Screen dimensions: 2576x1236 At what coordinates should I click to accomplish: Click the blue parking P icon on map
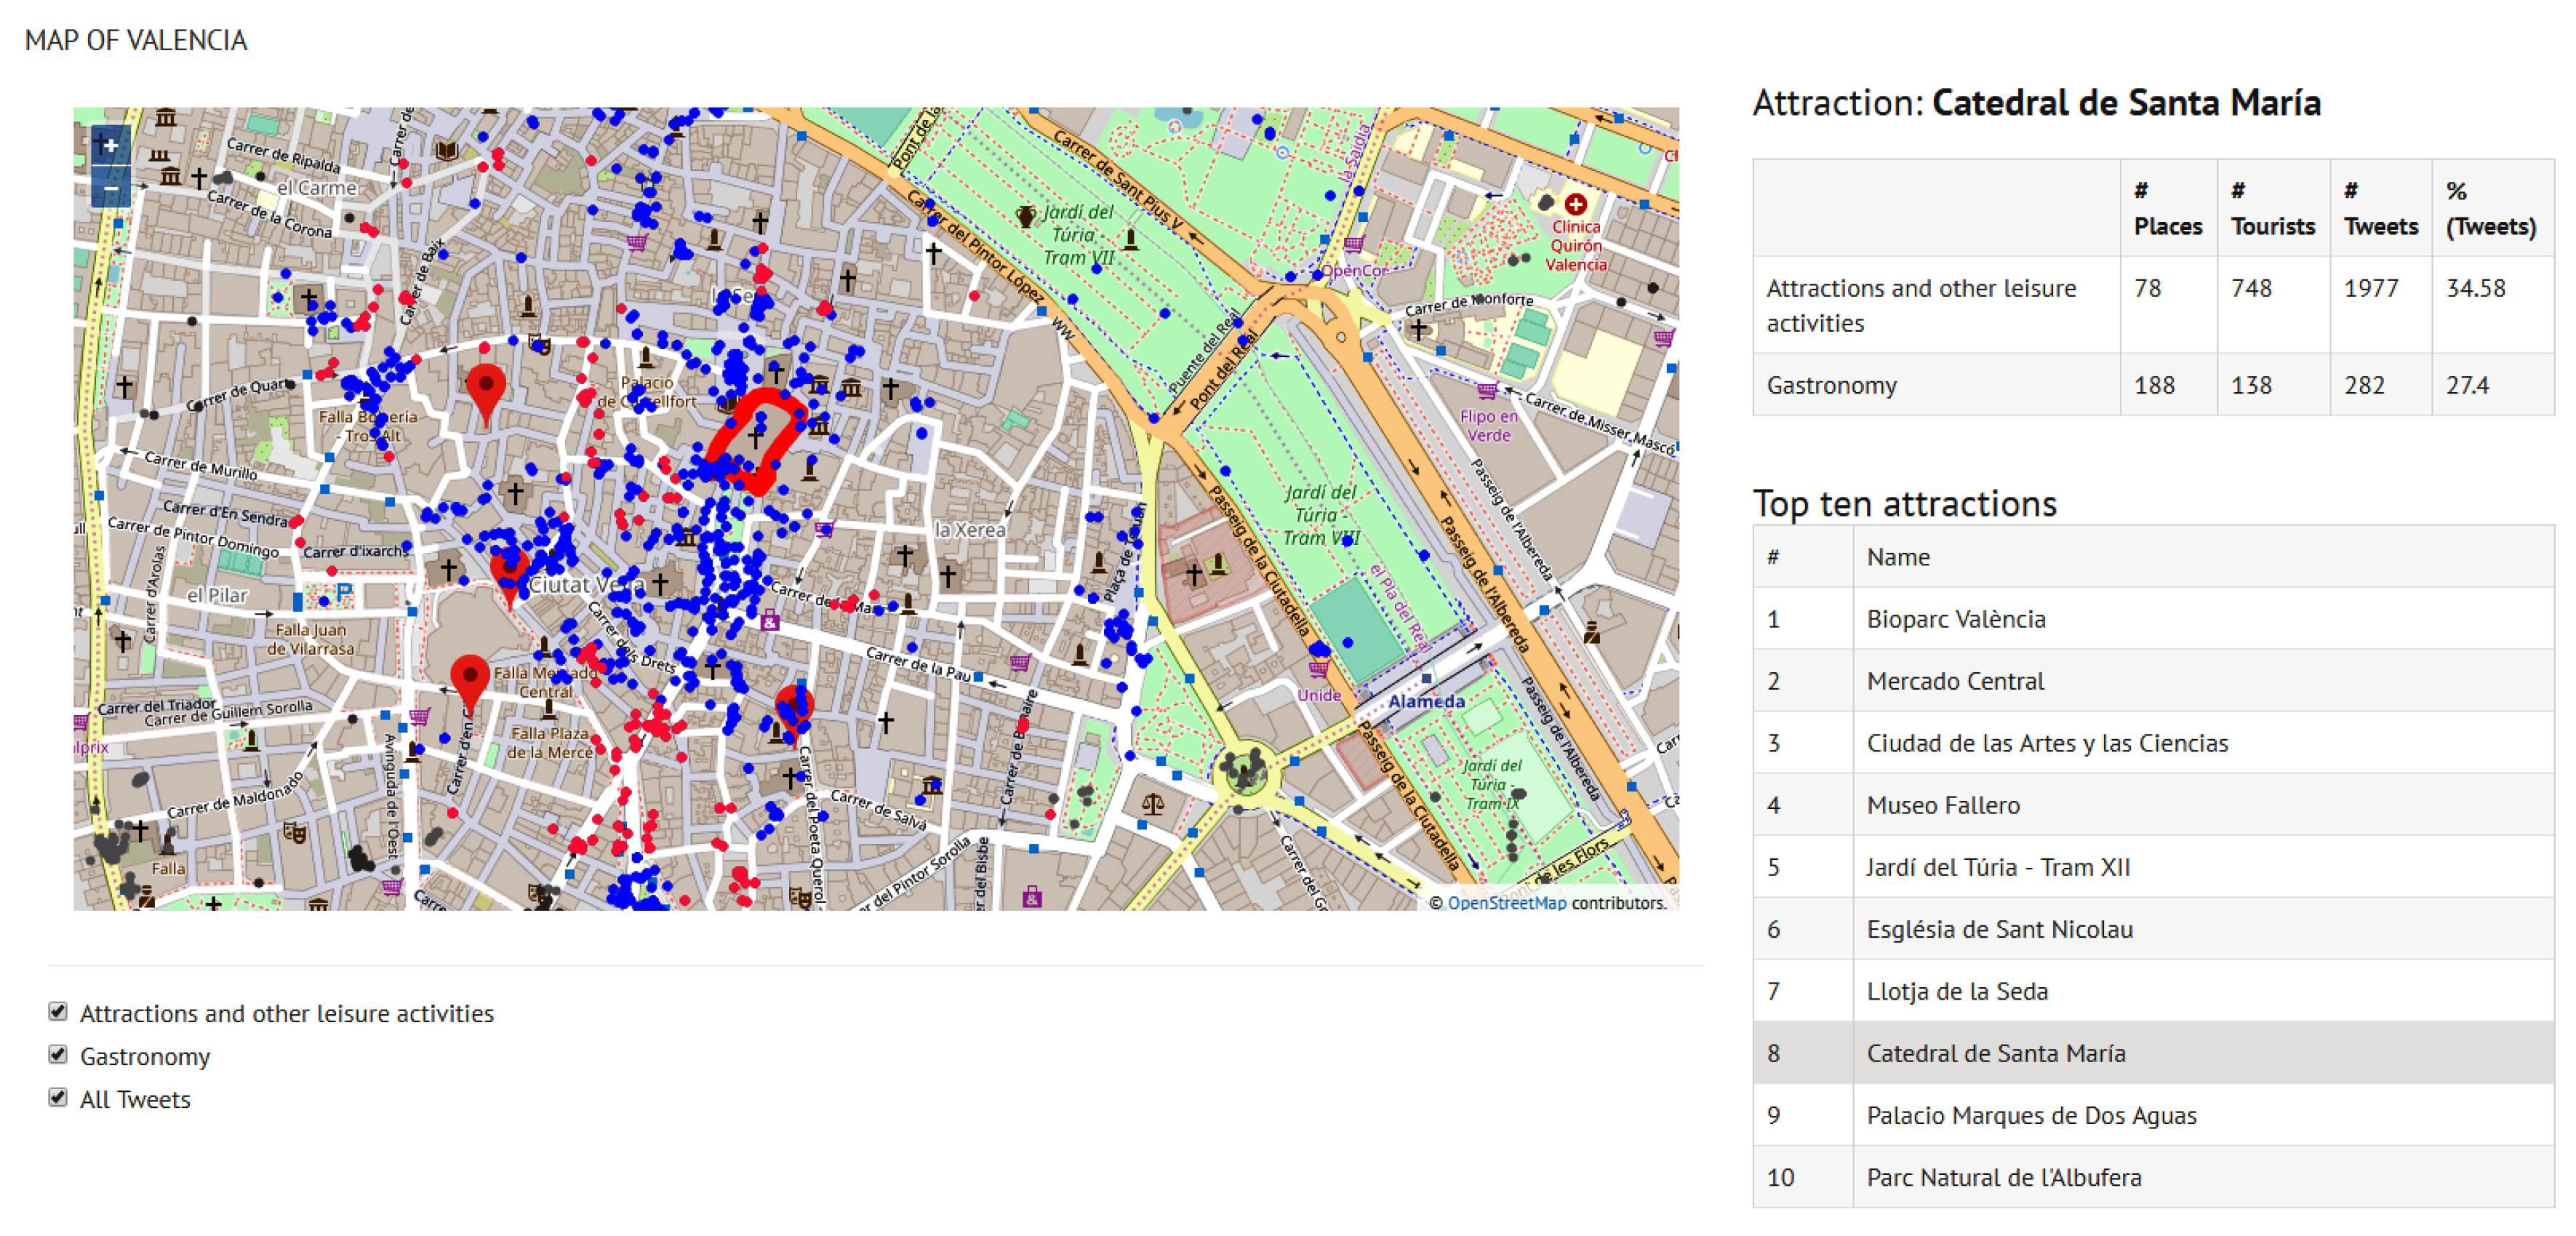tap(344, 592)
